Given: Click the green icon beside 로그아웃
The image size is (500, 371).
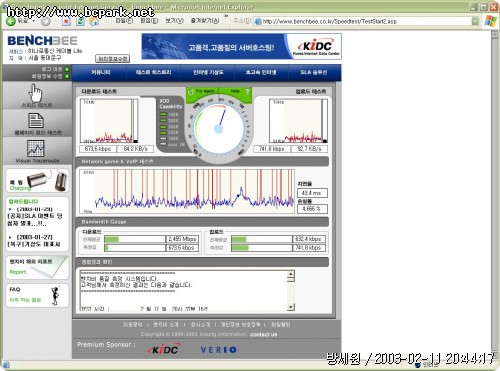Looking at the screenshot, I should (x=67, y=69).
